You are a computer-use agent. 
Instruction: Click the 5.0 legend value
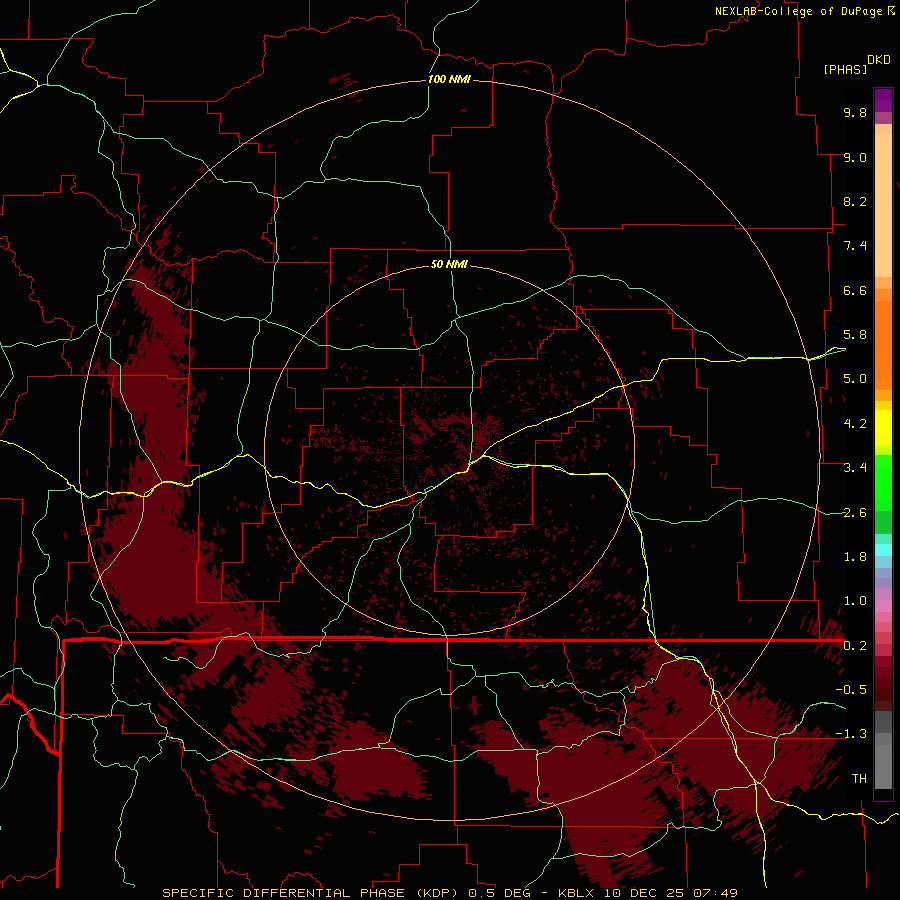click(855, 379)
